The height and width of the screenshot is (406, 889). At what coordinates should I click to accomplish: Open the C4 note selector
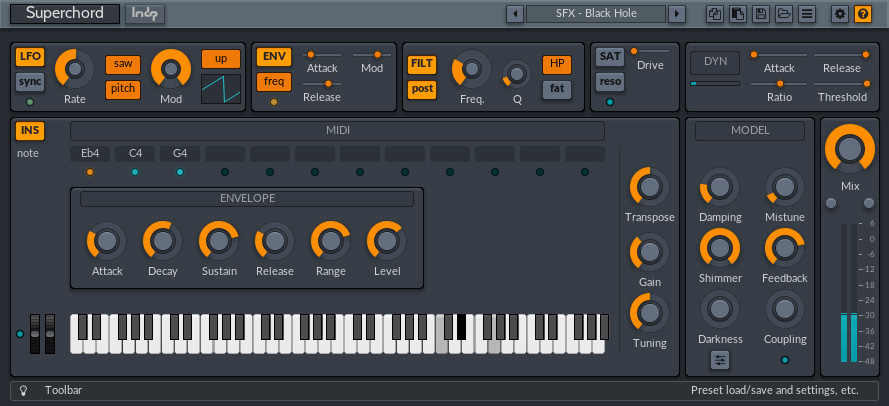coord(135,154)
